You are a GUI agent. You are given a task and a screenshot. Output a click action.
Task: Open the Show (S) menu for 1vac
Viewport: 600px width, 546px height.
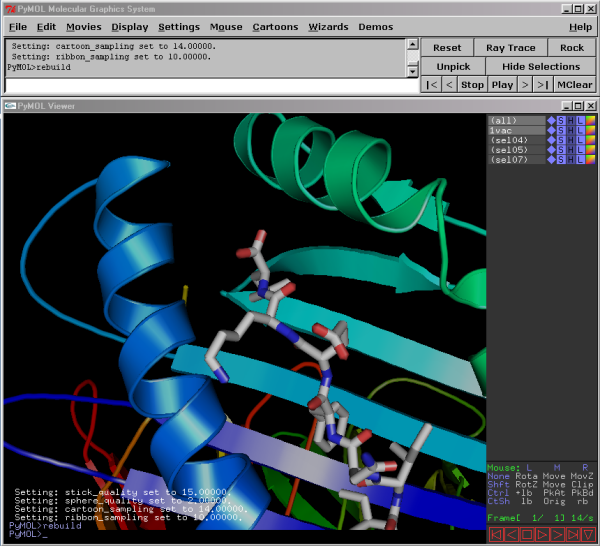(560, 130)
